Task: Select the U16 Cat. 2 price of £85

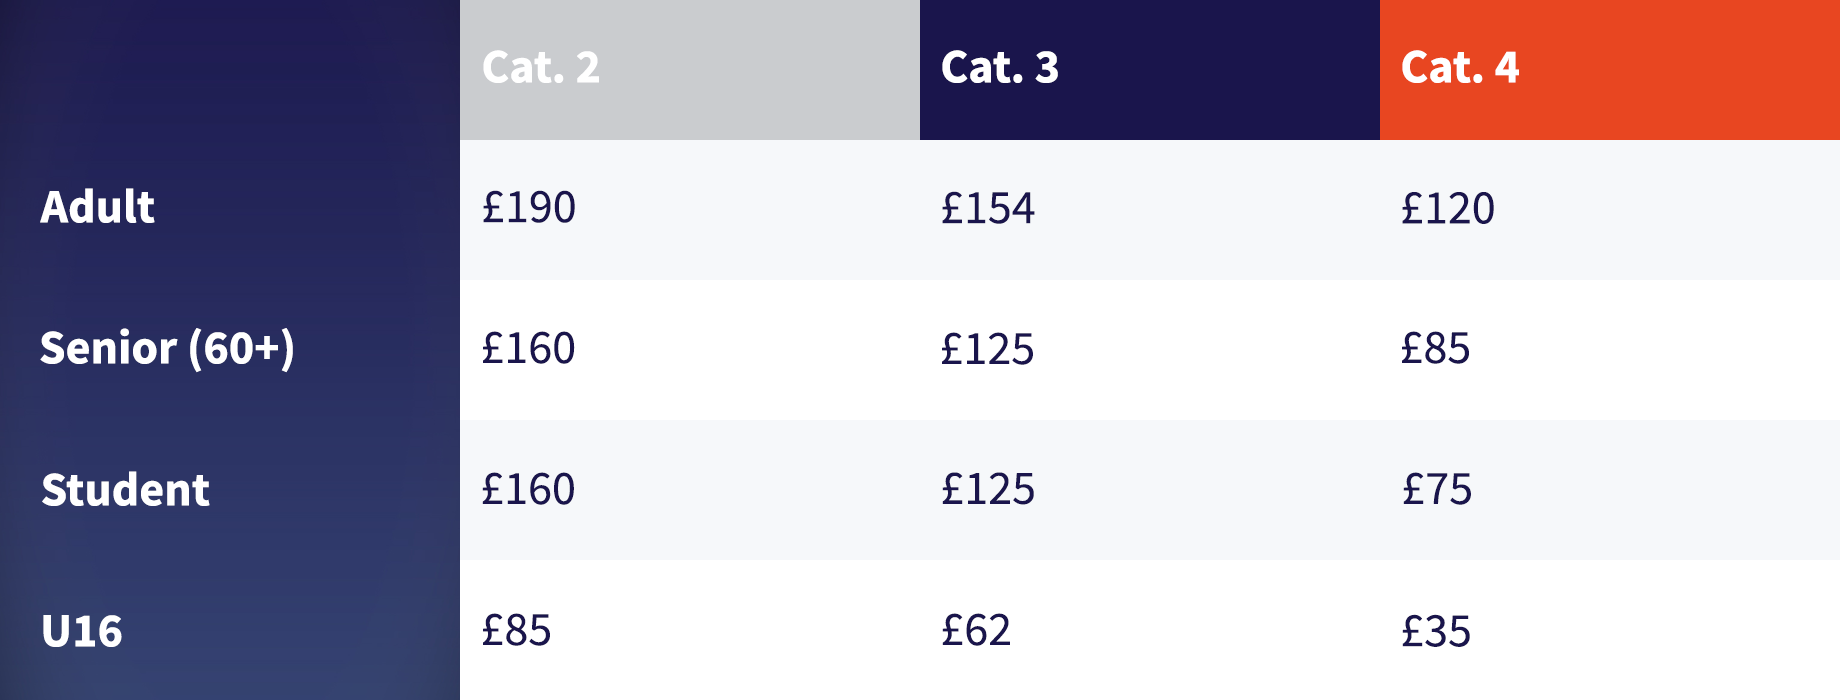Action: point(517,631)
